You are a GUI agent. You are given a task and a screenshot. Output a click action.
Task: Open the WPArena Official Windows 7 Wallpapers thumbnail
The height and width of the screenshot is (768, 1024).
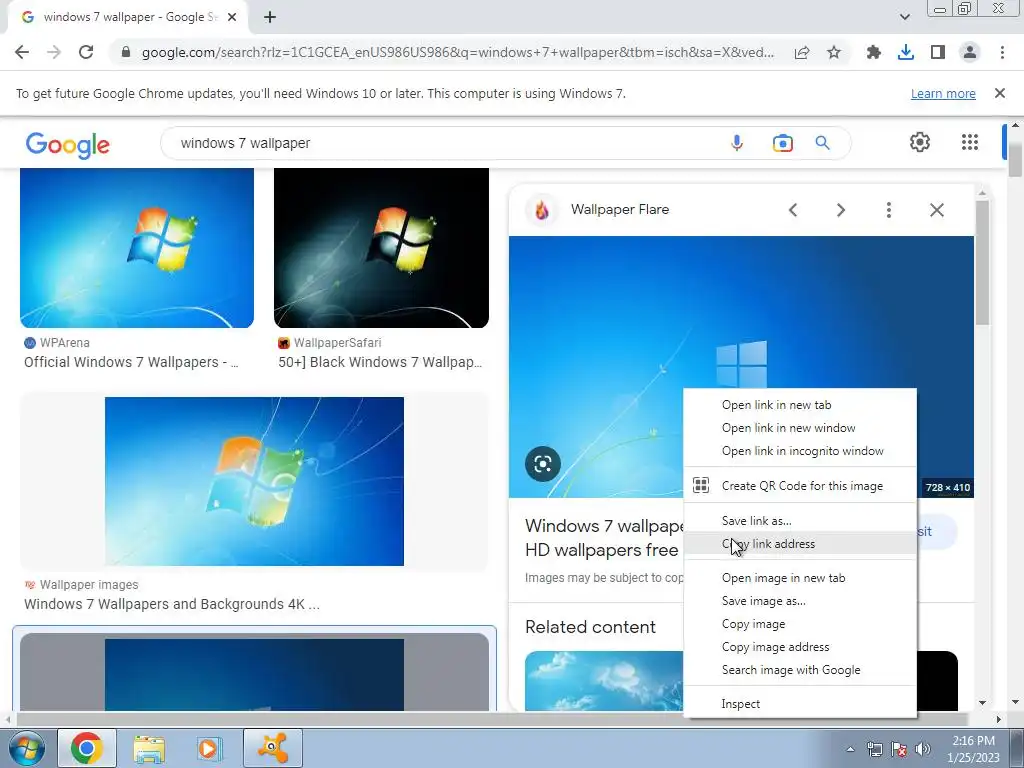(137, 248)
